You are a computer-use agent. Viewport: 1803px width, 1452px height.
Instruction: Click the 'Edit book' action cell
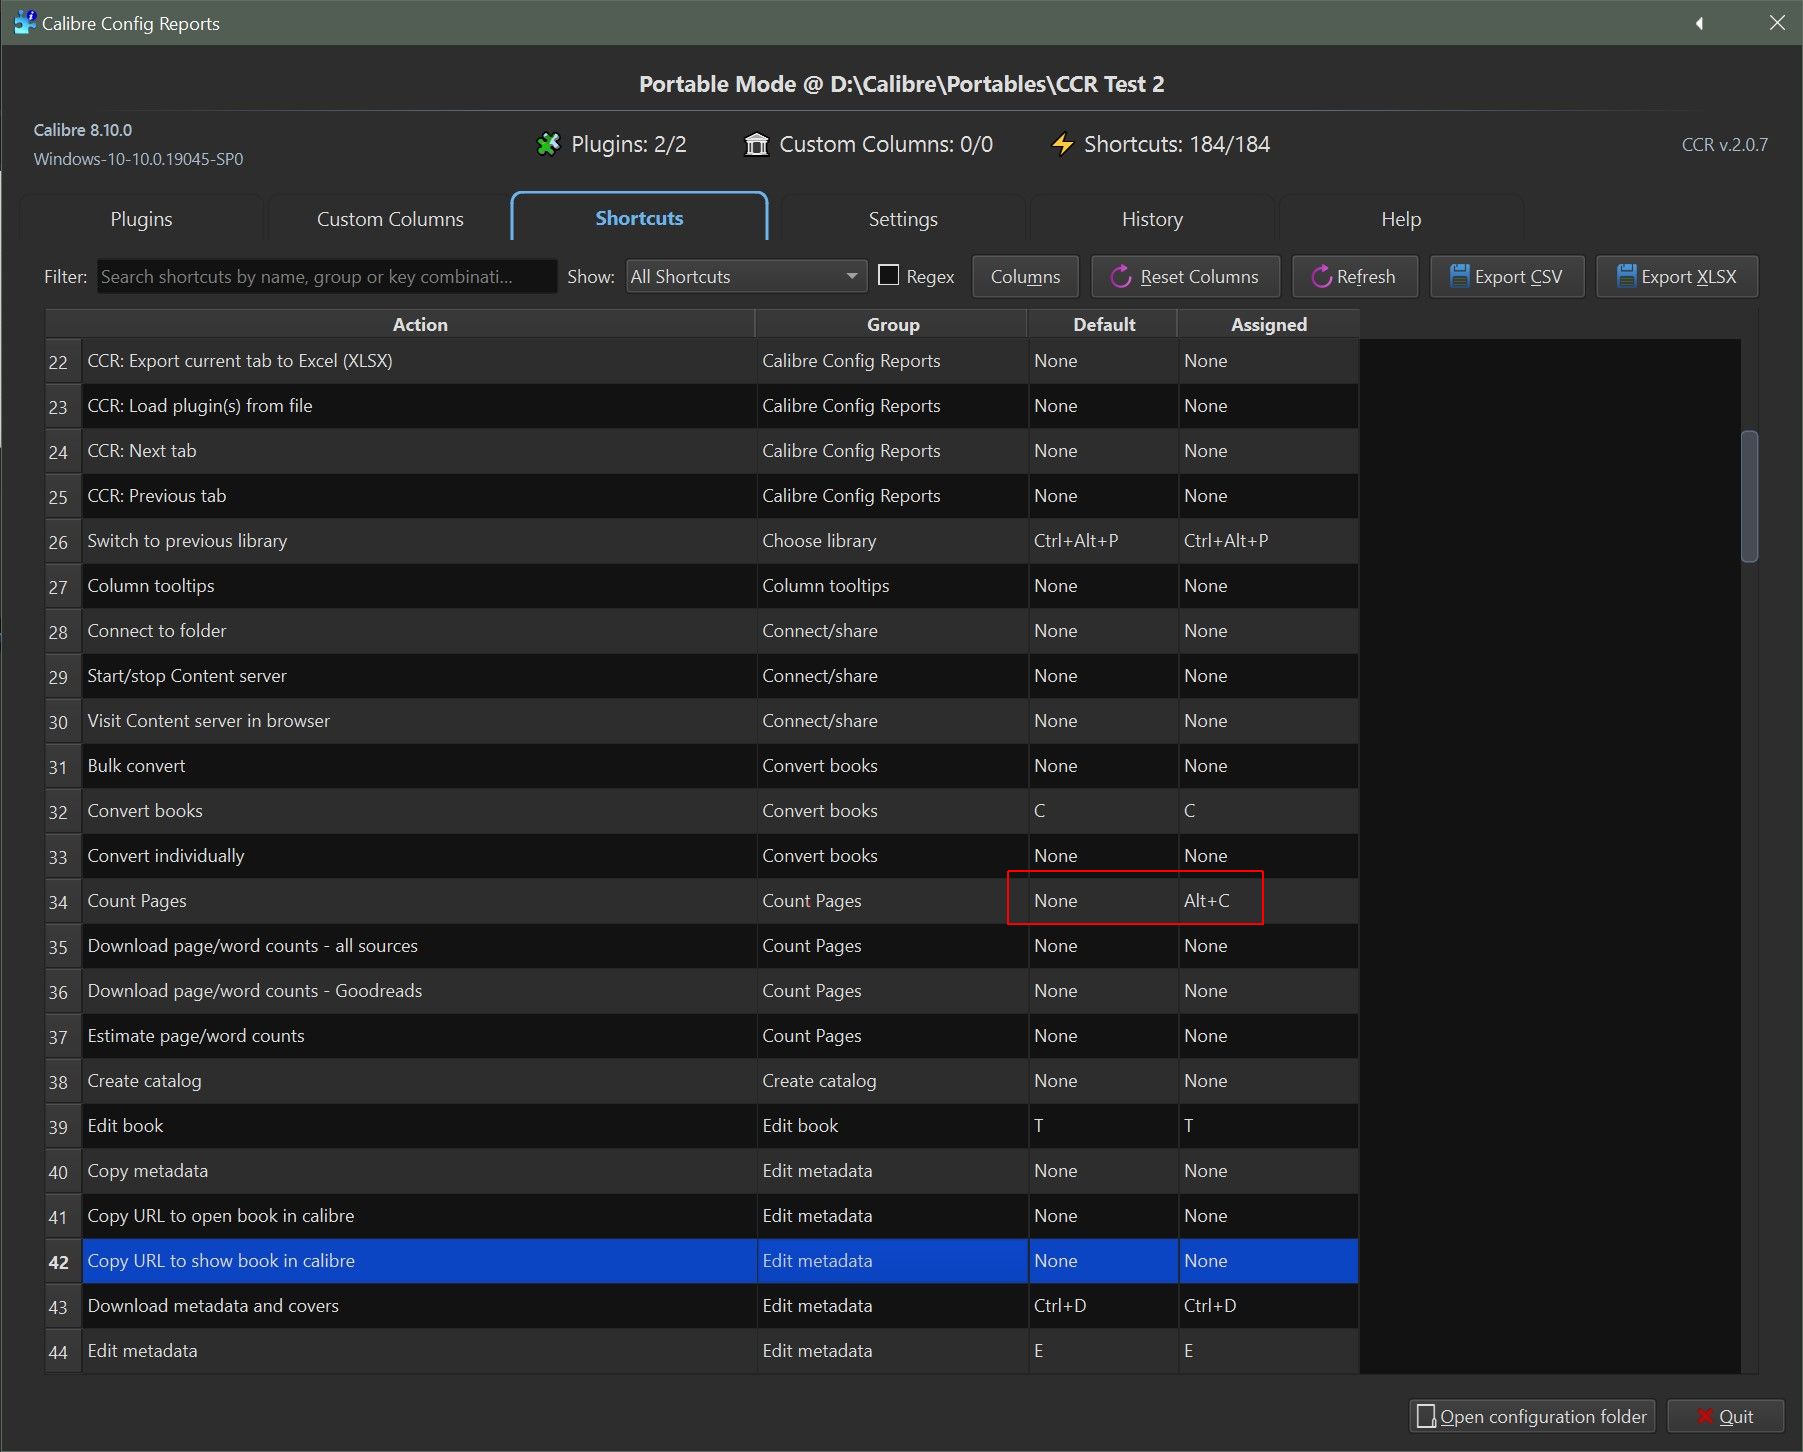tap(420, 1126)
